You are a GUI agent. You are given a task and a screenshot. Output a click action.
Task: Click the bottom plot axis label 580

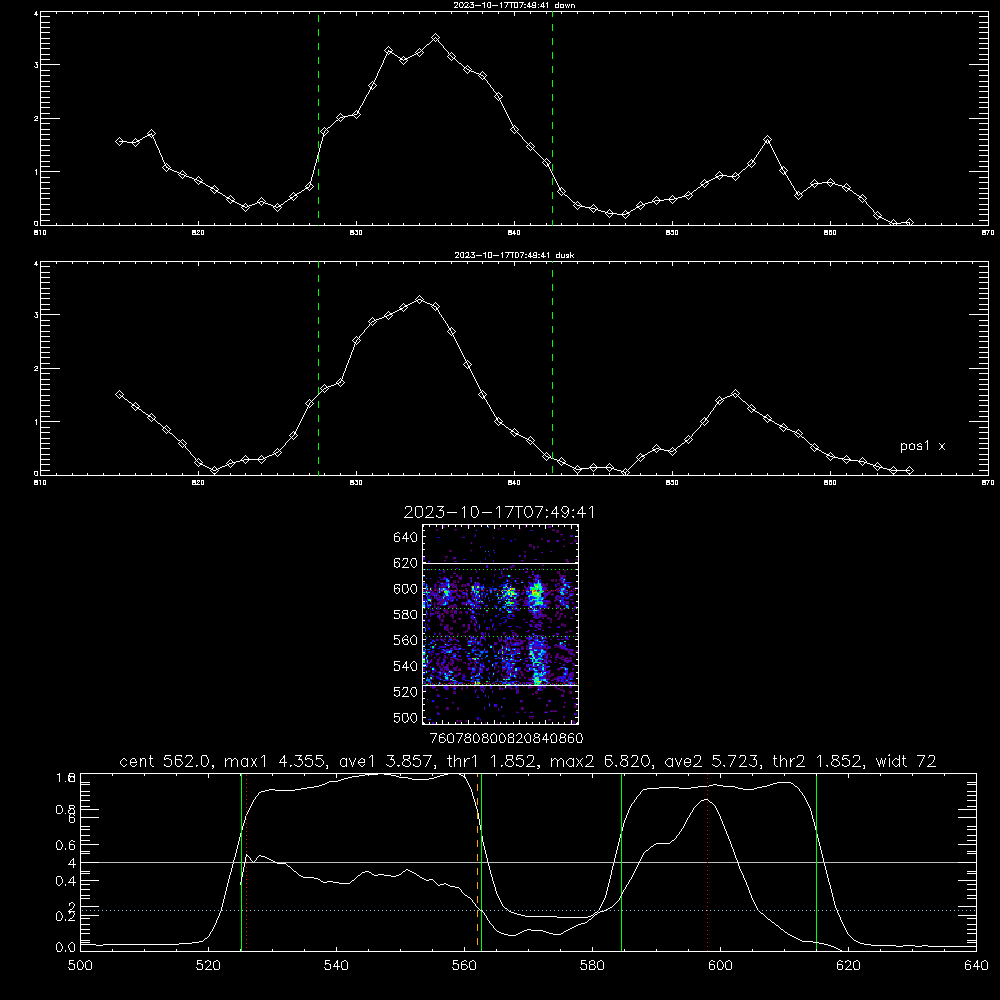pos(592,966)
